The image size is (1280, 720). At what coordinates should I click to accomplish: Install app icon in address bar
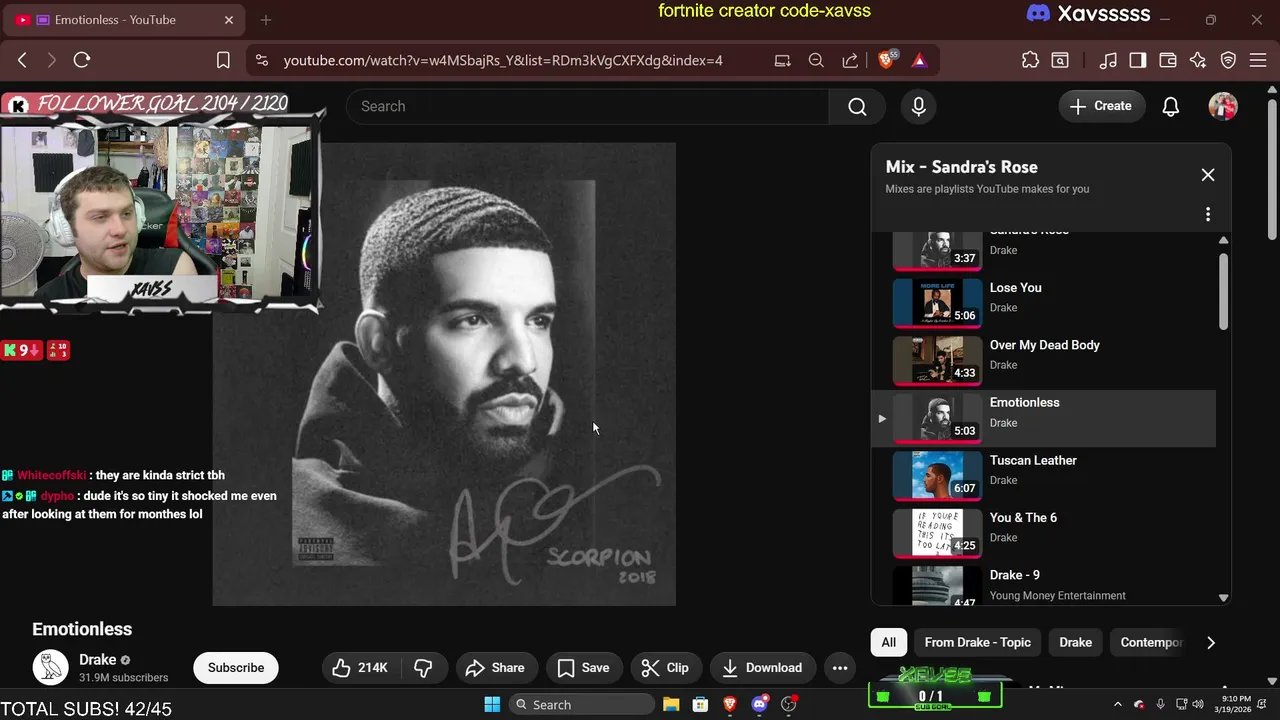782,60
